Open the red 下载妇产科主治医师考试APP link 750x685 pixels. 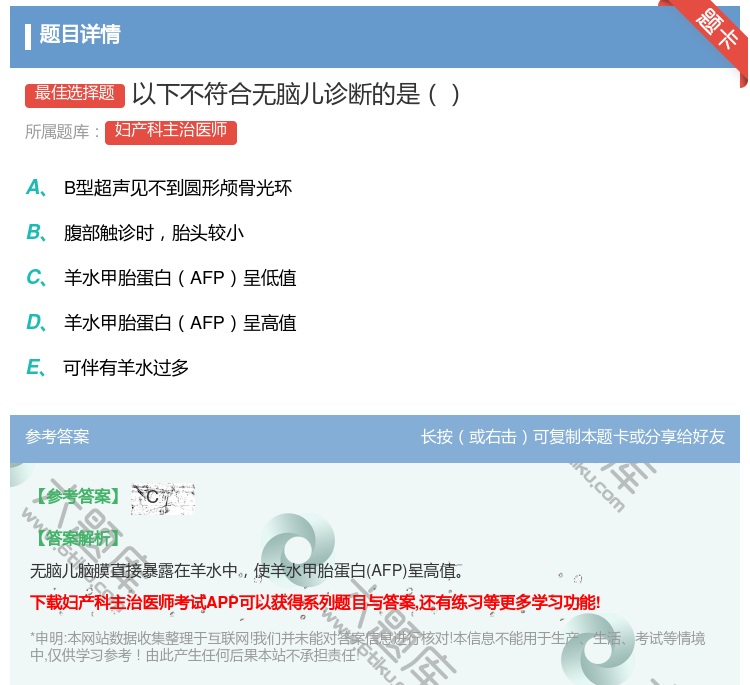[315, 602]
